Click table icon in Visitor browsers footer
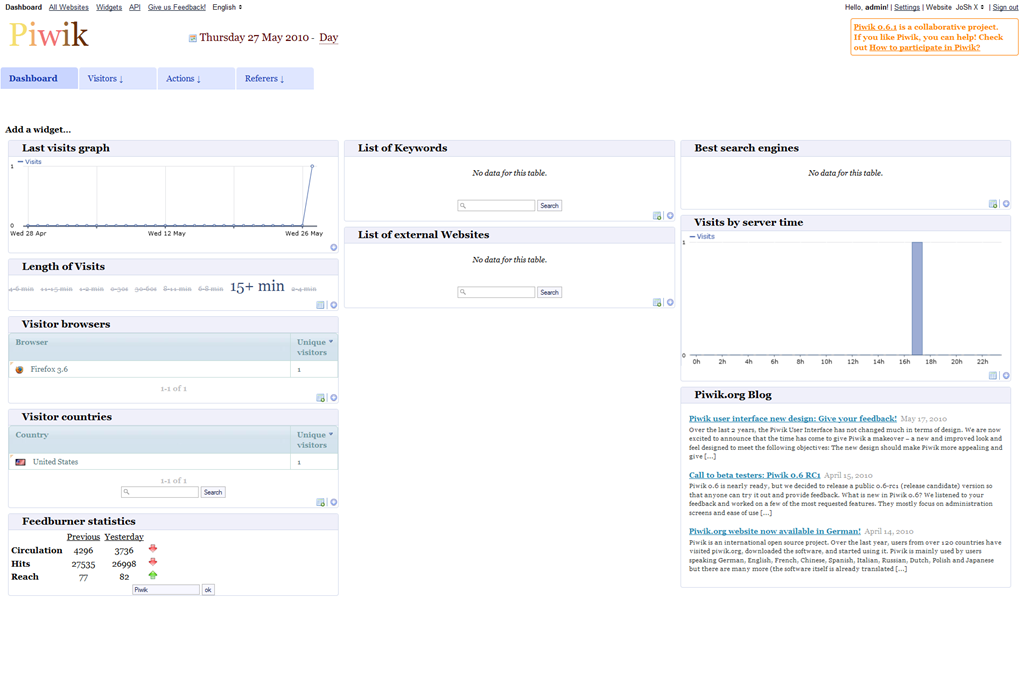1024x682 pixels. click(x=320, y=398)
